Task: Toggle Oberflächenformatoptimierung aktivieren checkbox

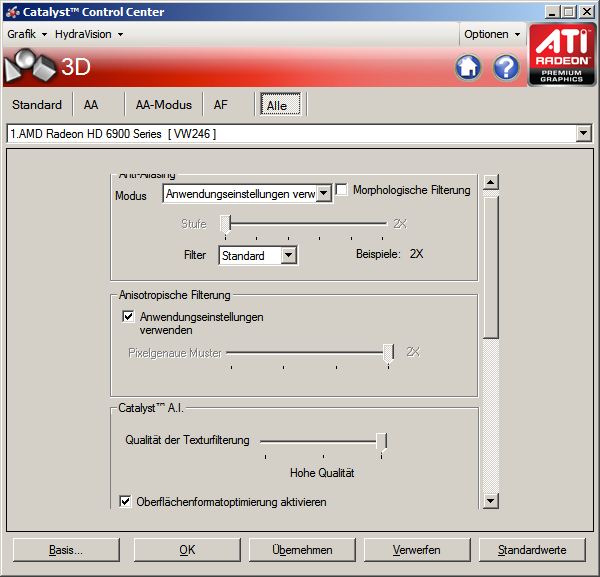Action: 125,501
